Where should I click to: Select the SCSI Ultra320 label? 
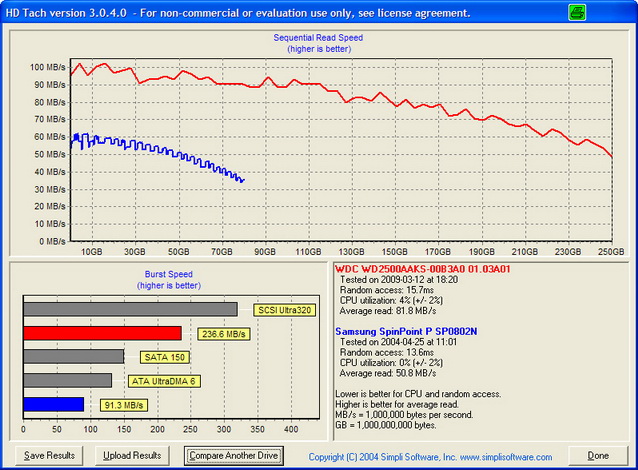click(284, 310)
